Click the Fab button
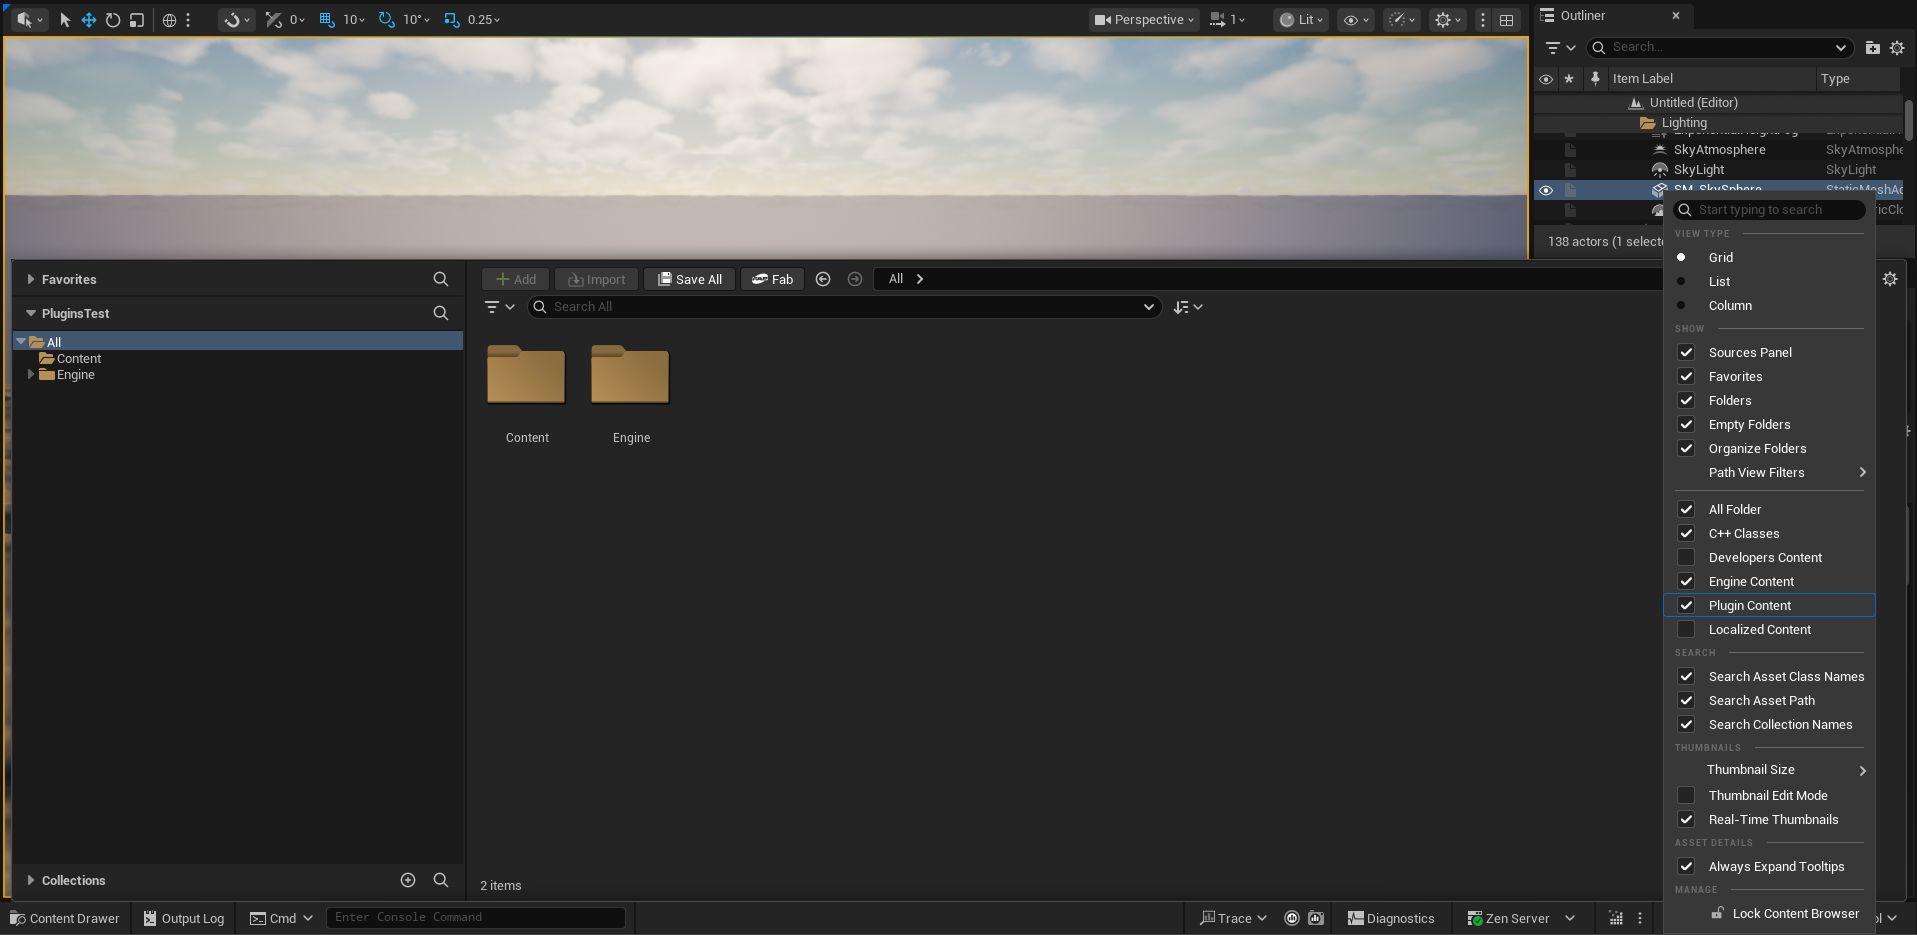 coord(772,279)
